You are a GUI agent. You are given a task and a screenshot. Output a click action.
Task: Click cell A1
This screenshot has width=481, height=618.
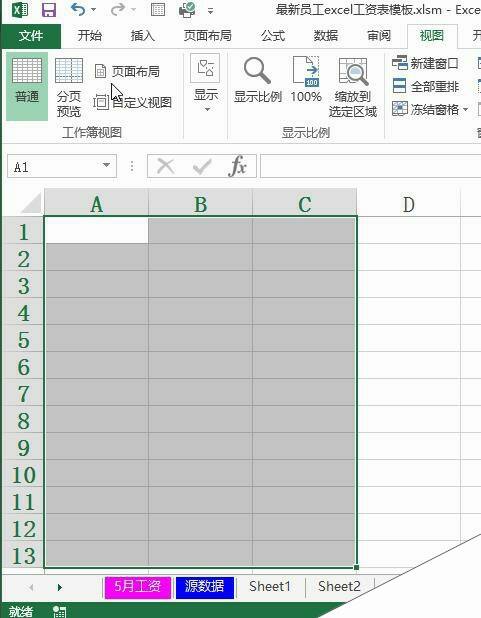pyautogui.click(x=97, y=230)
